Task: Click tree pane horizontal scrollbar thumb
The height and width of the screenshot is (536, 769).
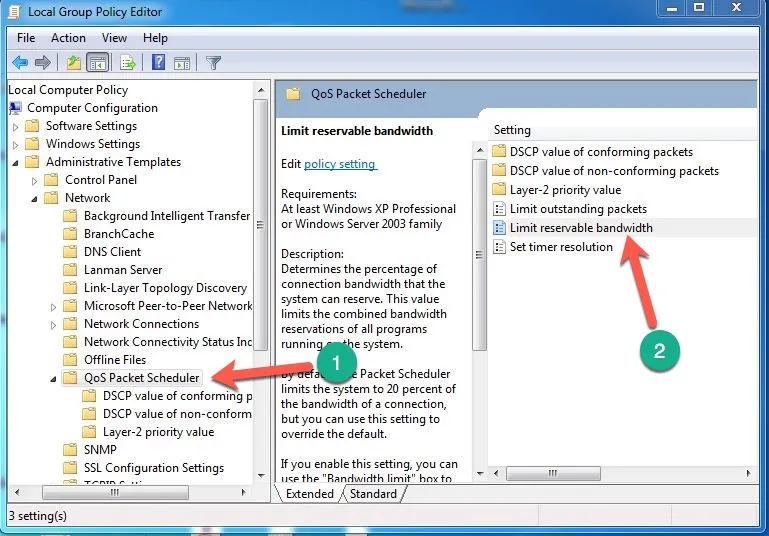Action: pos(115,492)
